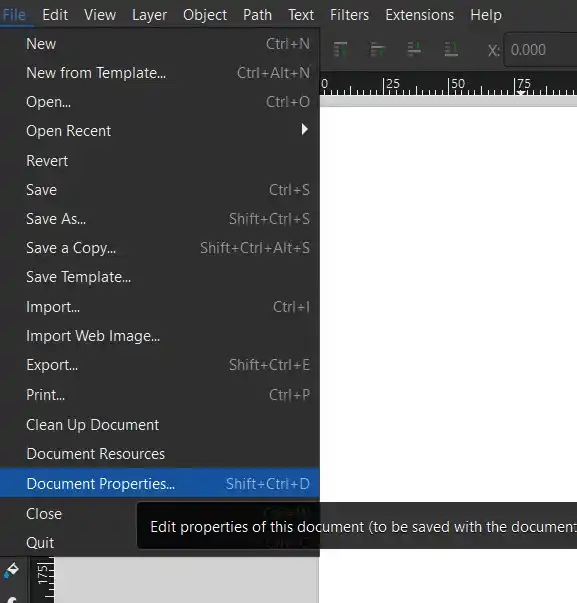
Task: Open the View menu
Action: (x=100, y=15)
